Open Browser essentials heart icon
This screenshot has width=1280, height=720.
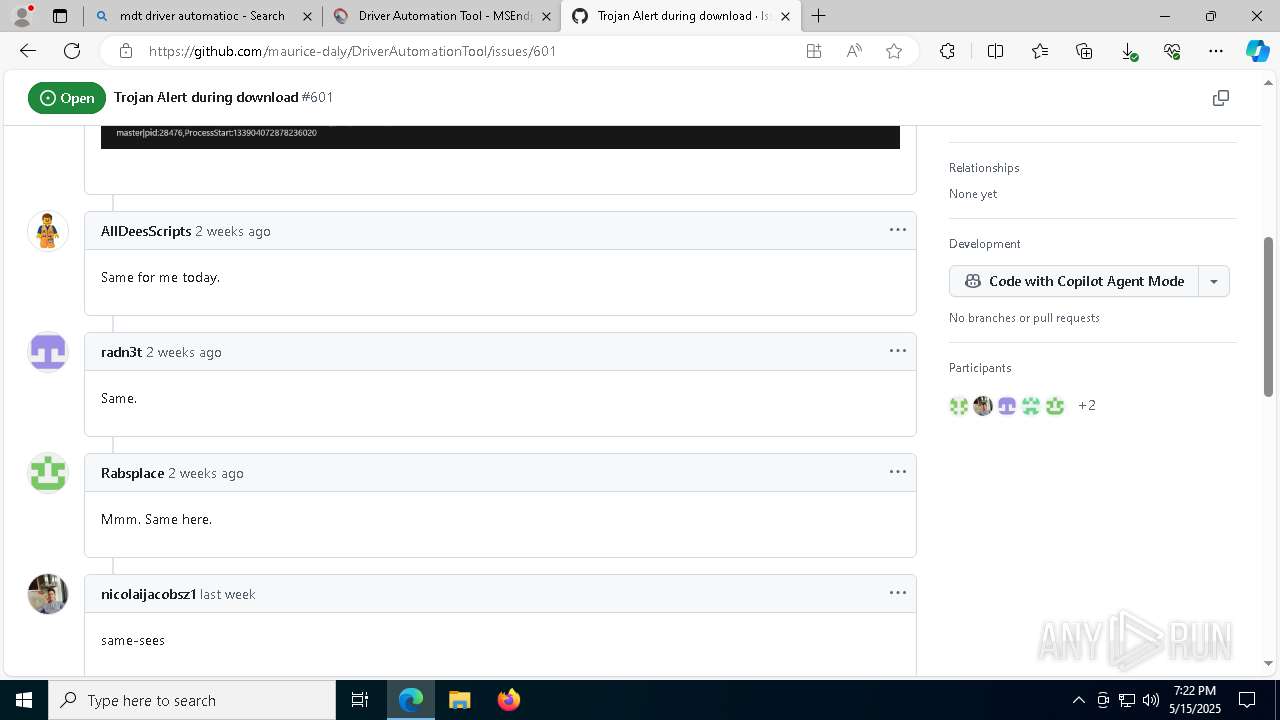point(1172,51)
